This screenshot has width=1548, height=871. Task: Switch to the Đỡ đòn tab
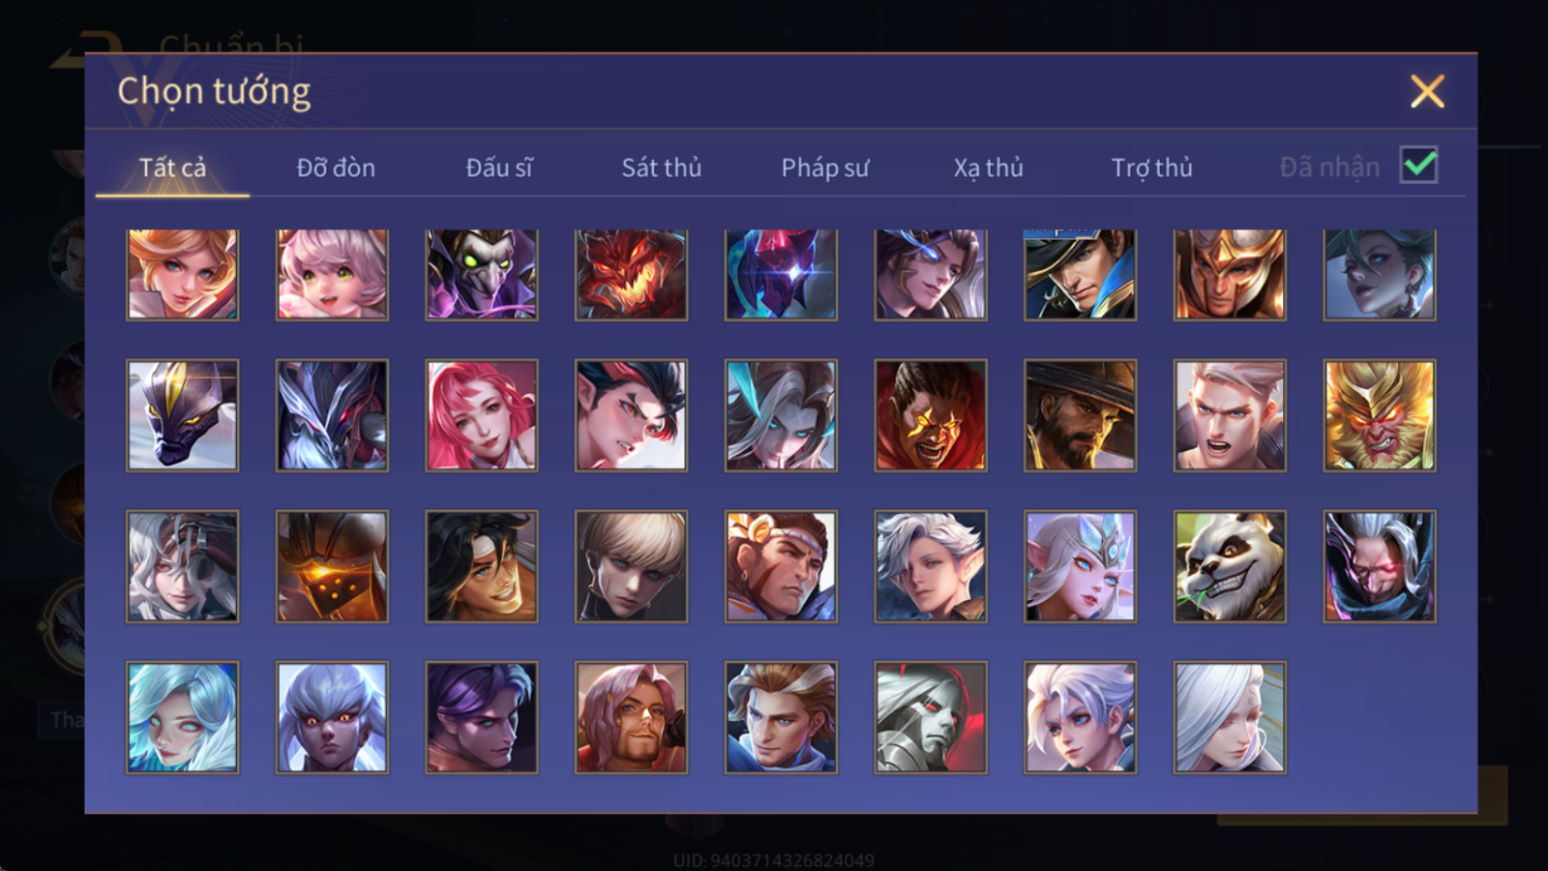click(336, 168)
